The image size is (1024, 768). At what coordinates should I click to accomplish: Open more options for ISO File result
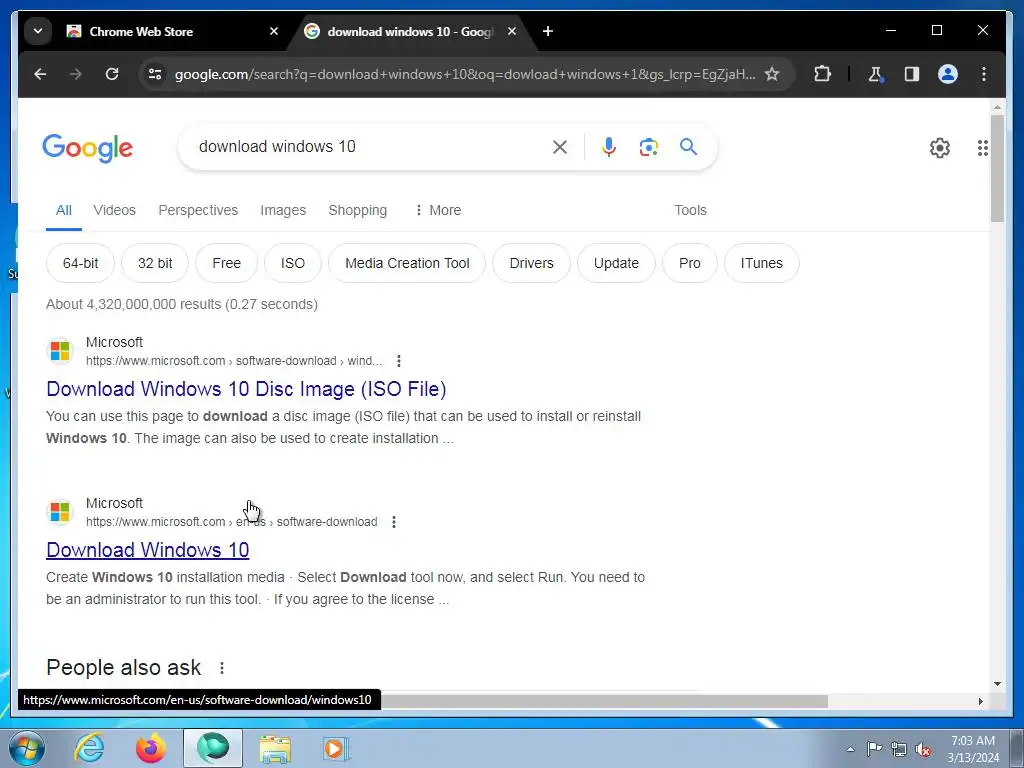point(399,361)
